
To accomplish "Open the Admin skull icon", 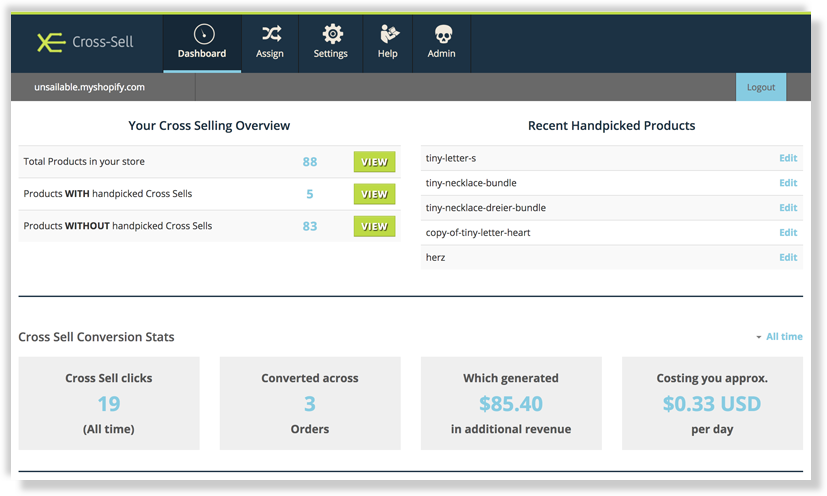I will coord(443,35).
